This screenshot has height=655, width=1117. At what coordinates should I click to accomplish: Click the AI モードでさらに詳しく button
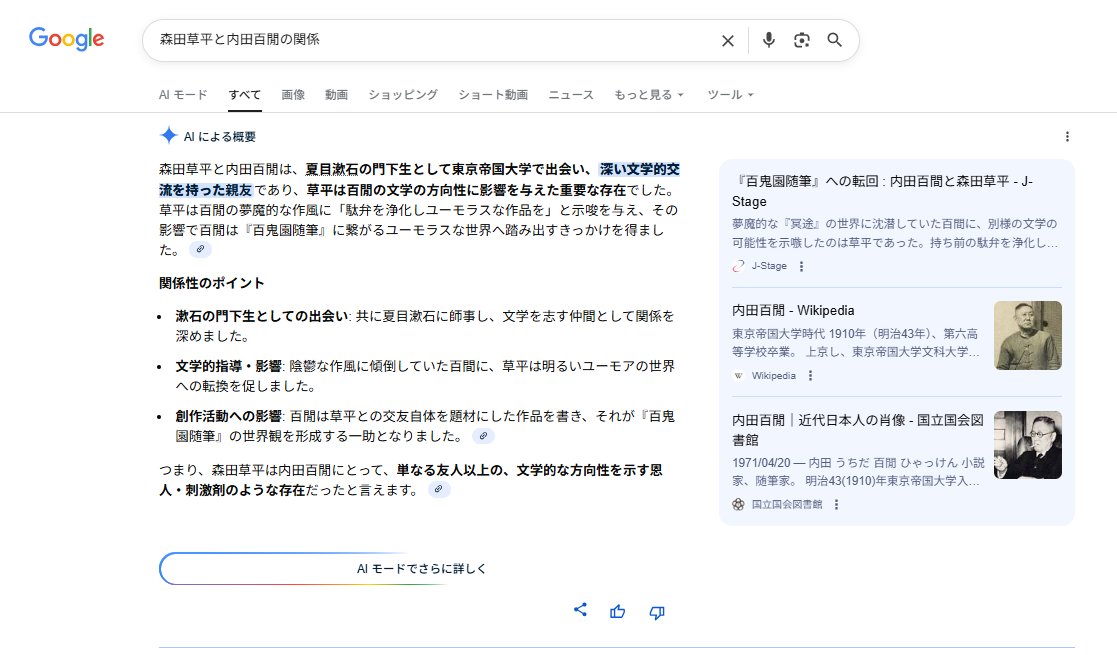click(x=421, y=569)
